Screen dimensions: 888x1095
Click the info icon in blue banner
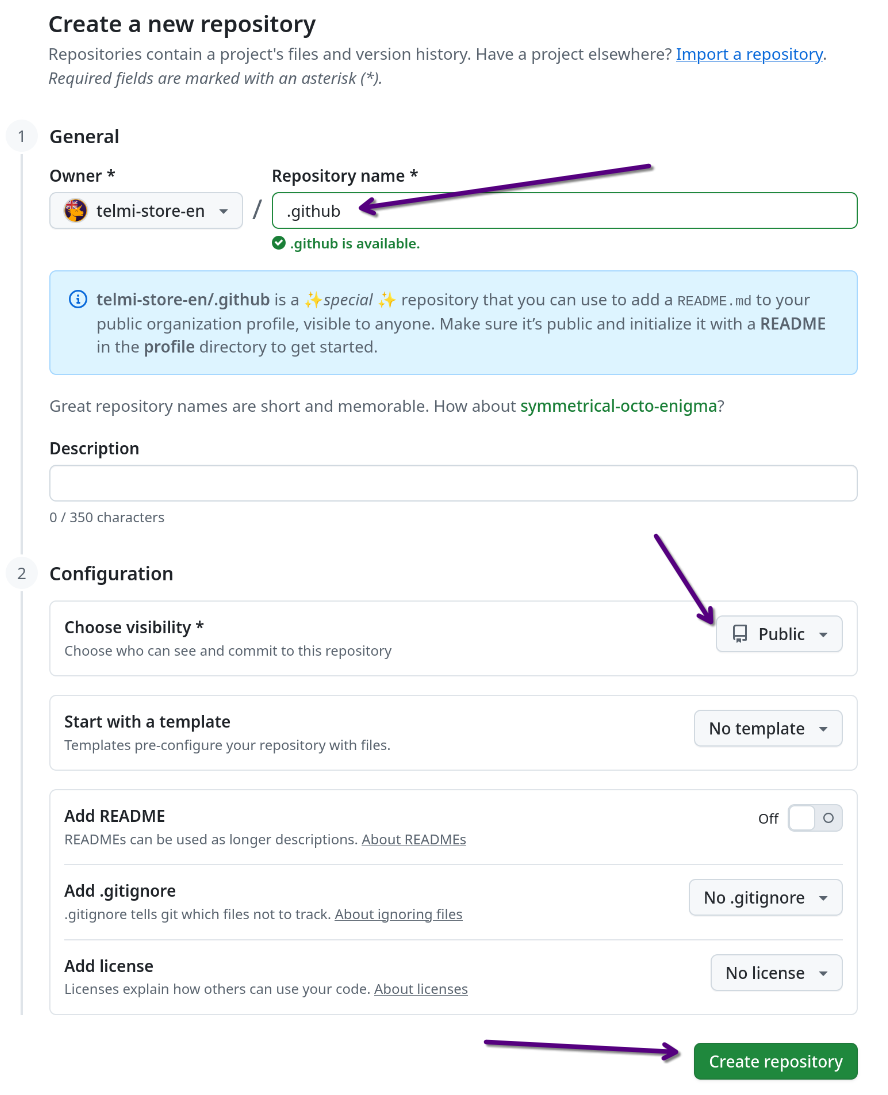coord(77,299)
